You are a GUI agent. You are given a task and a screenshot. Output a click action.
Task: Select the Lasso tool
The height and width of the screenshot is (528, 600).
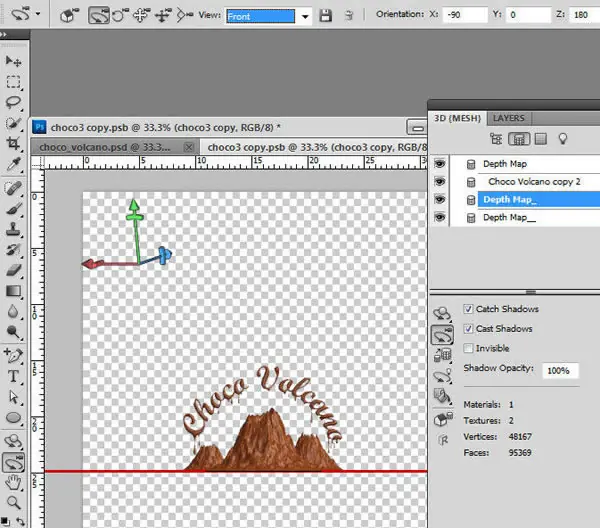click(x=13, y=102)
